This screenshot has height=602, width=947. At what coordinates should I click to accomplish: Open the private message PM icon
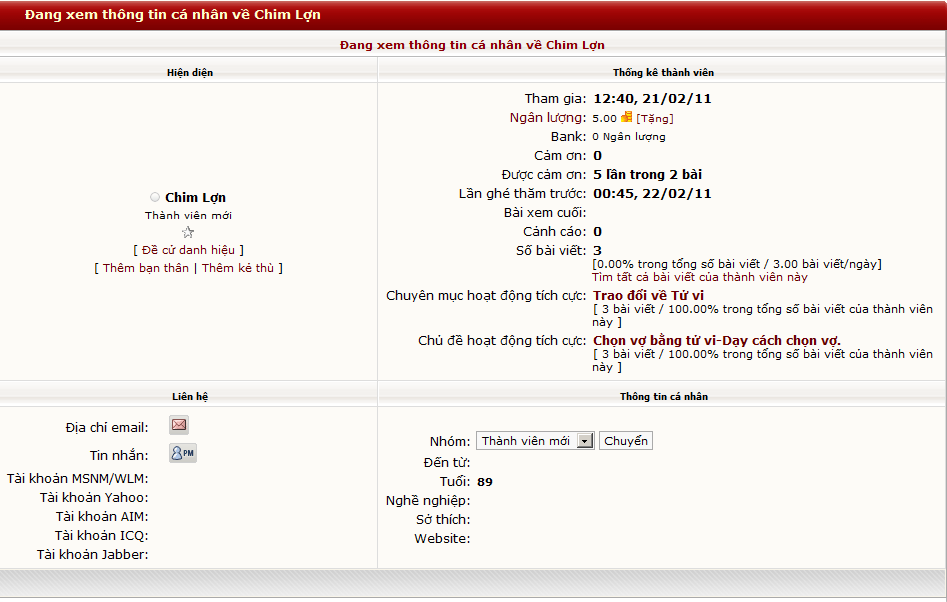pos(182,453)
